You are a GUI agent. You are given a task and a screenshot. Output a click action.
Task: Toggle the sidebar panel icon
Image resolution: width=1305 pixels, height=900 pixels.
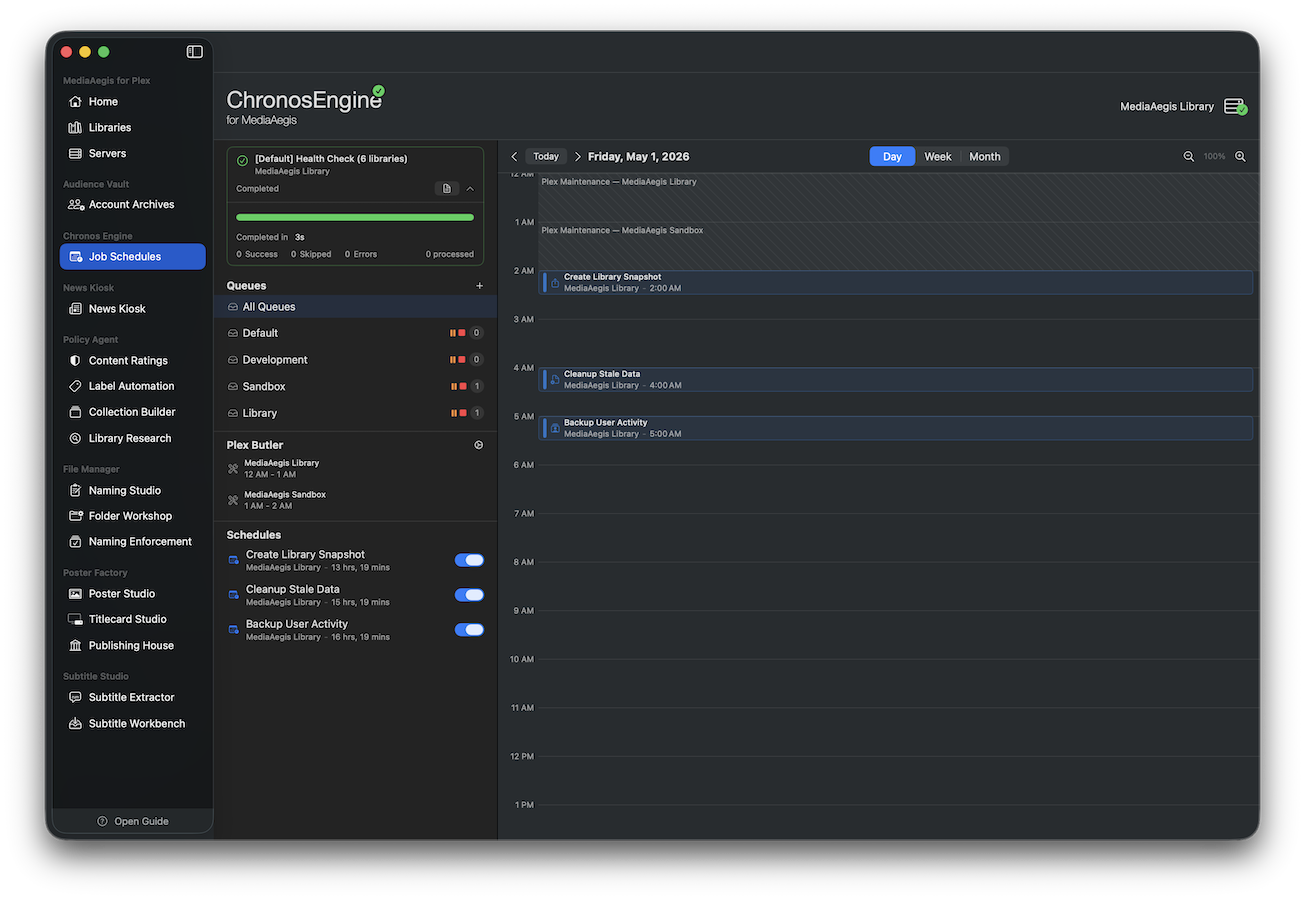(x=194, y=52)
